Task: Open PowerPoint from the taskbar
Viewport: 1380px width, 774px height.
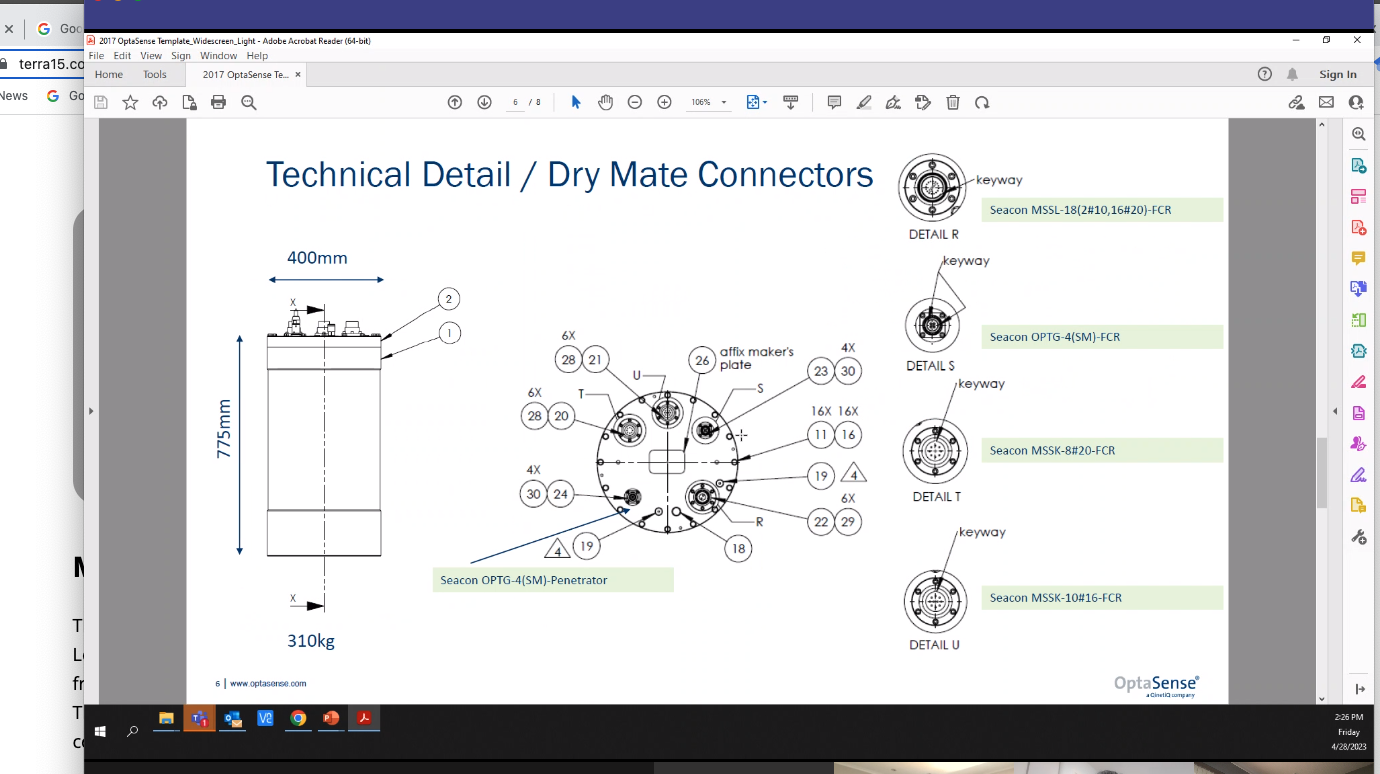Action: click(331, 718)
